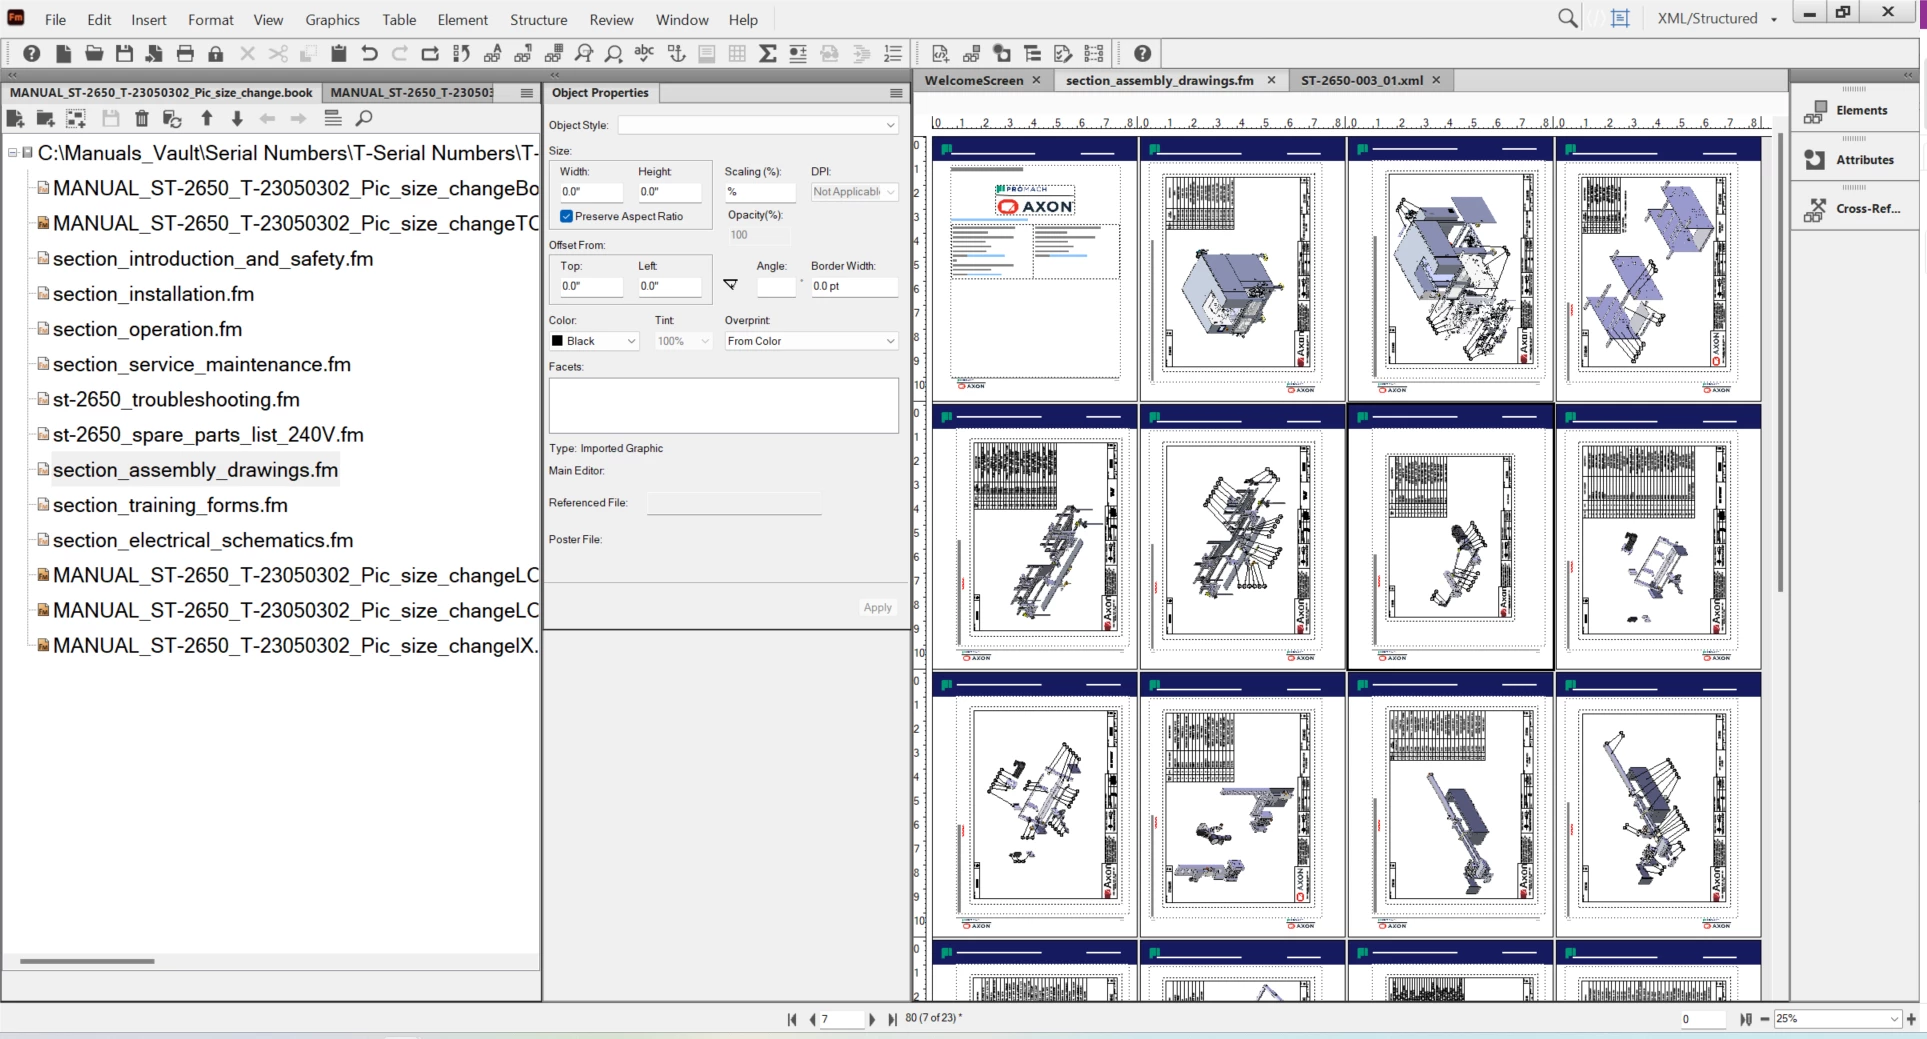Open the book panel options menu
Image resolution: width=1927 pixels, height=1039 pixels.
click(527, 93)
